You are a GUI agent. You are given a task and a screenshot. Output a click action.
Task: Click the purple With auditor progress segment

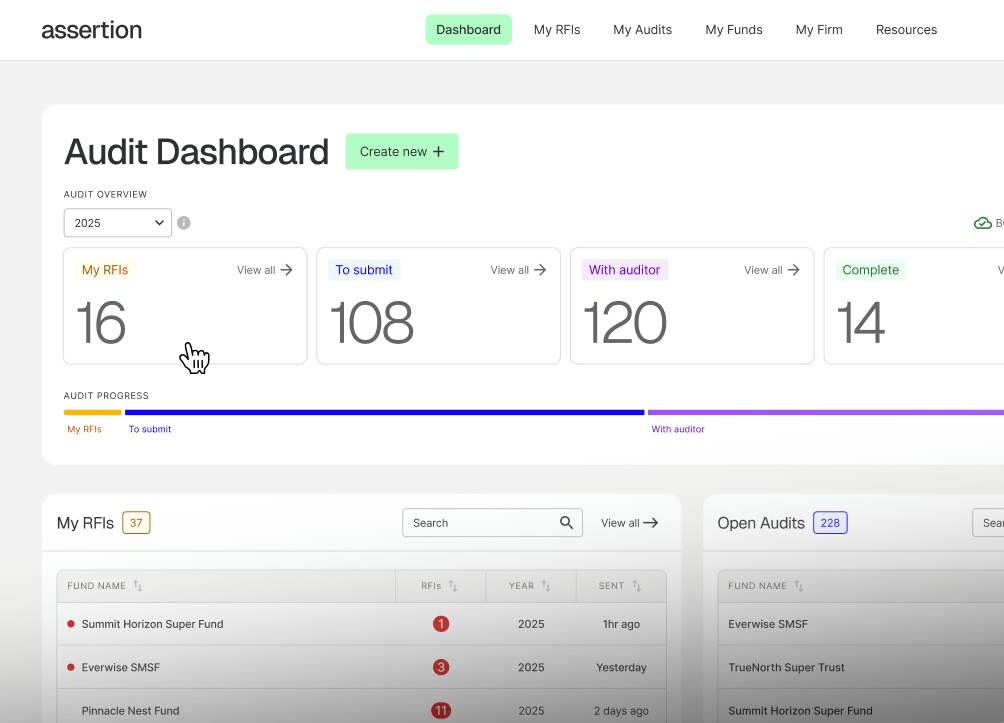tap(826, 412)
